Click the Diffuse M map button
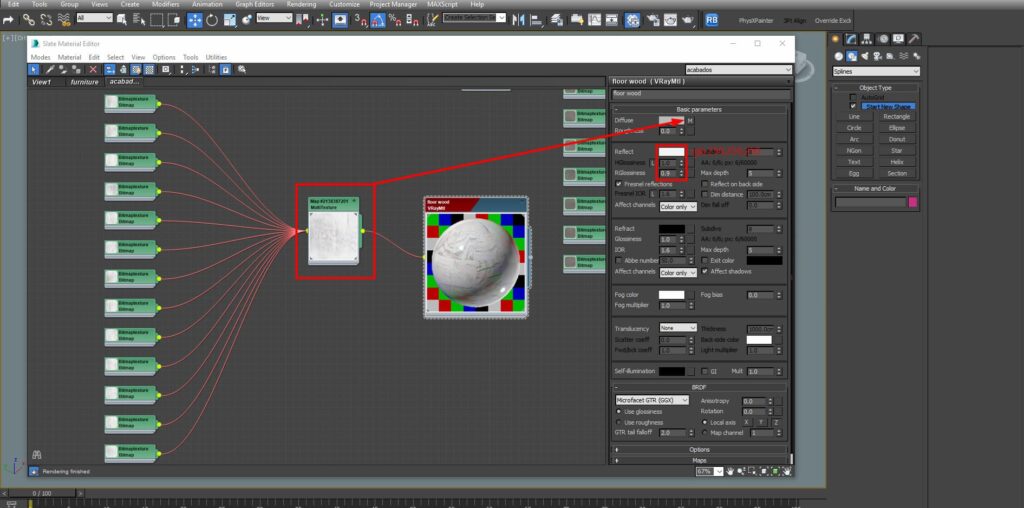 690,121
